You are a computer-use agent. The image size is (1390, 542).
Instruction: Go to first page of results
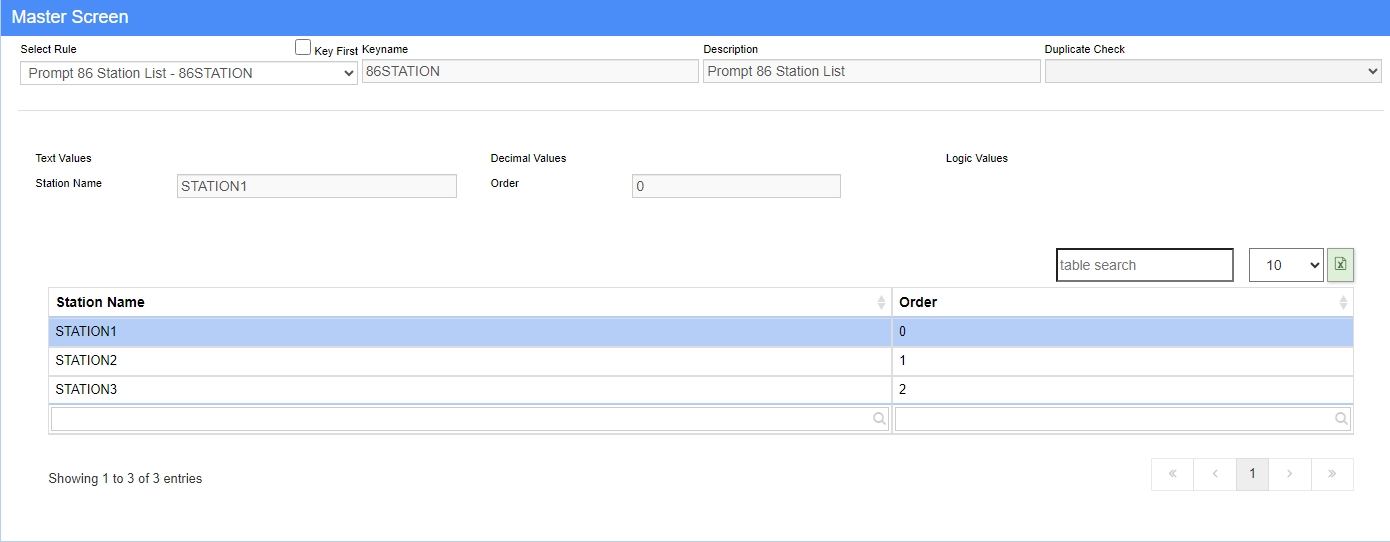1172,474
